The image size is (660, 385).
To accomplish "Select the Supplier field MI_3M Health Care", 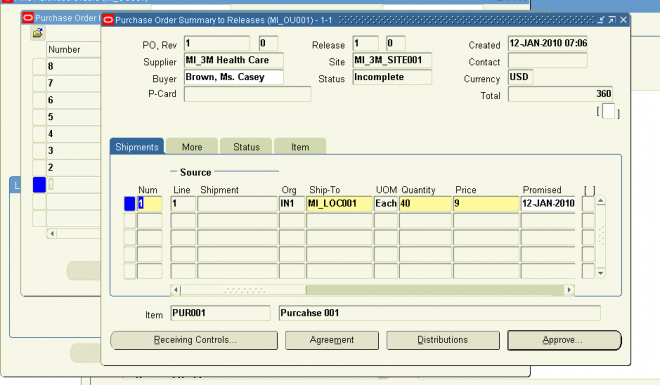I will (x=234, y=60).
